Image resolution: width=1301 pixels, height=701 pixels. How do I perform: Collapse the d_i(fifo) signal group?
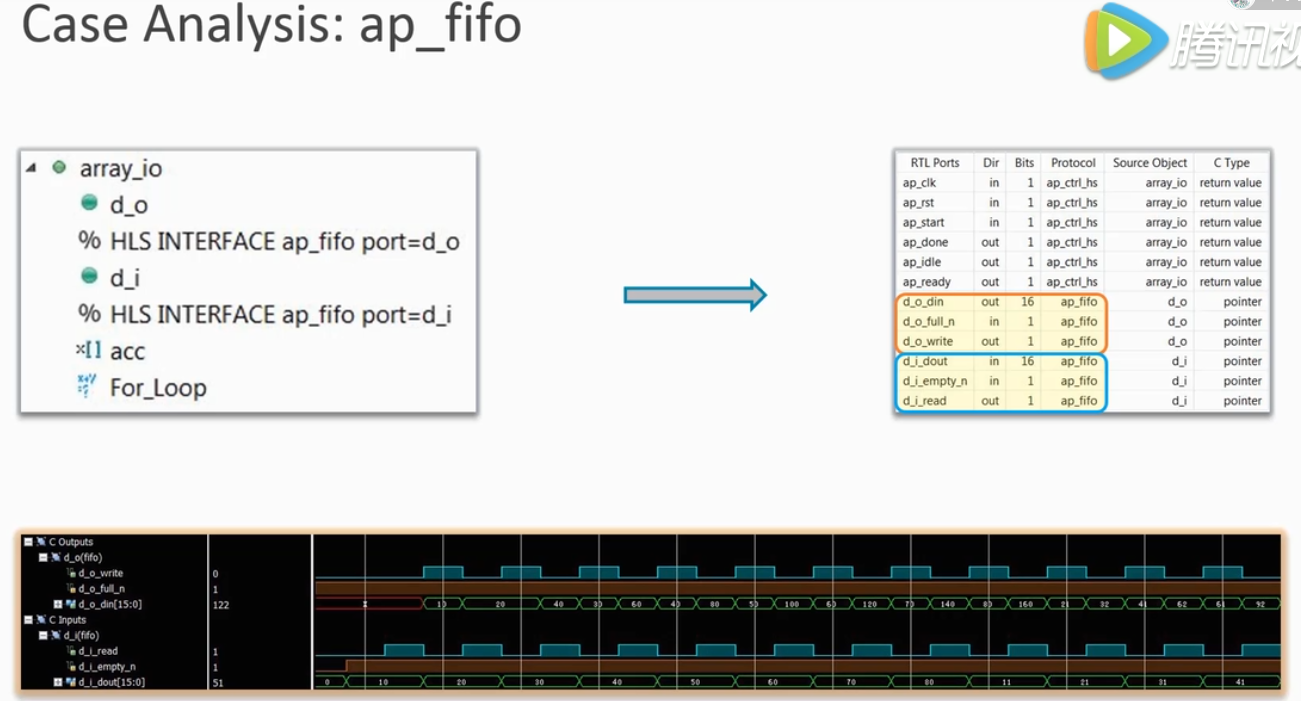point(43,635)
